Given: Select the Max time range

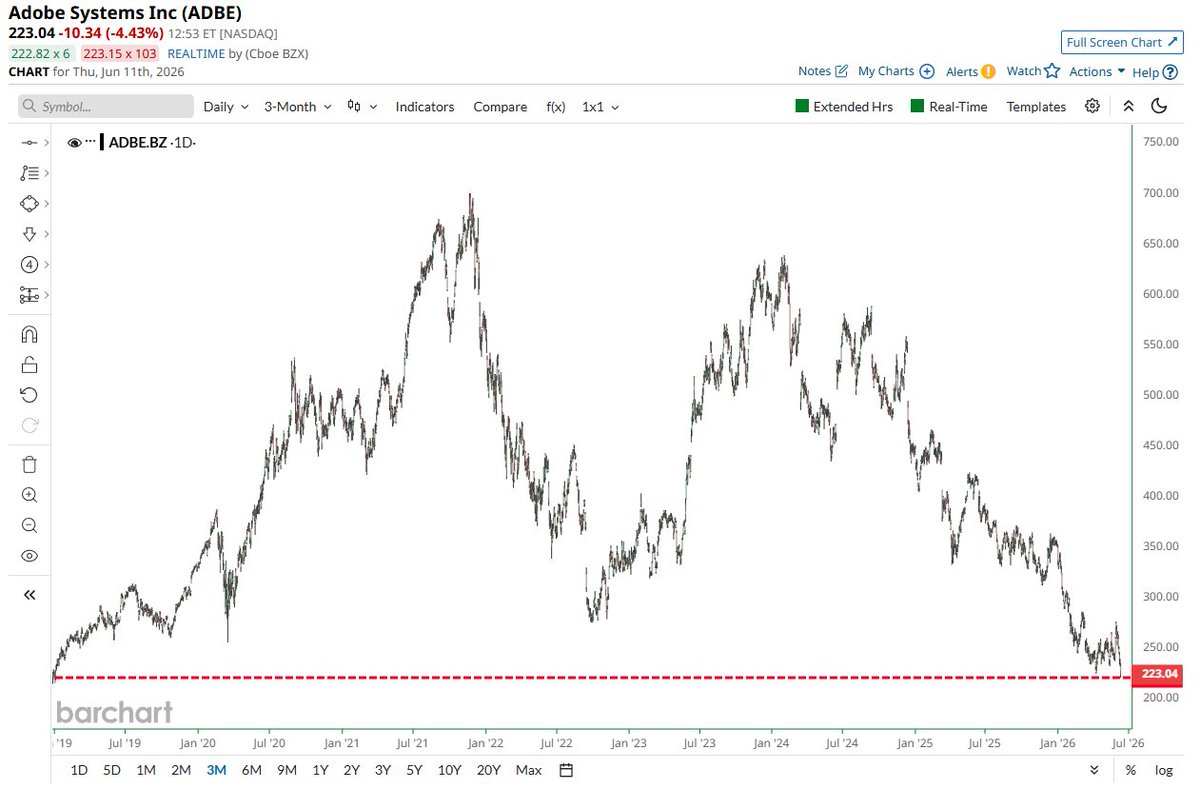Looking at the screenshot, I should click(x=529, y=770).
